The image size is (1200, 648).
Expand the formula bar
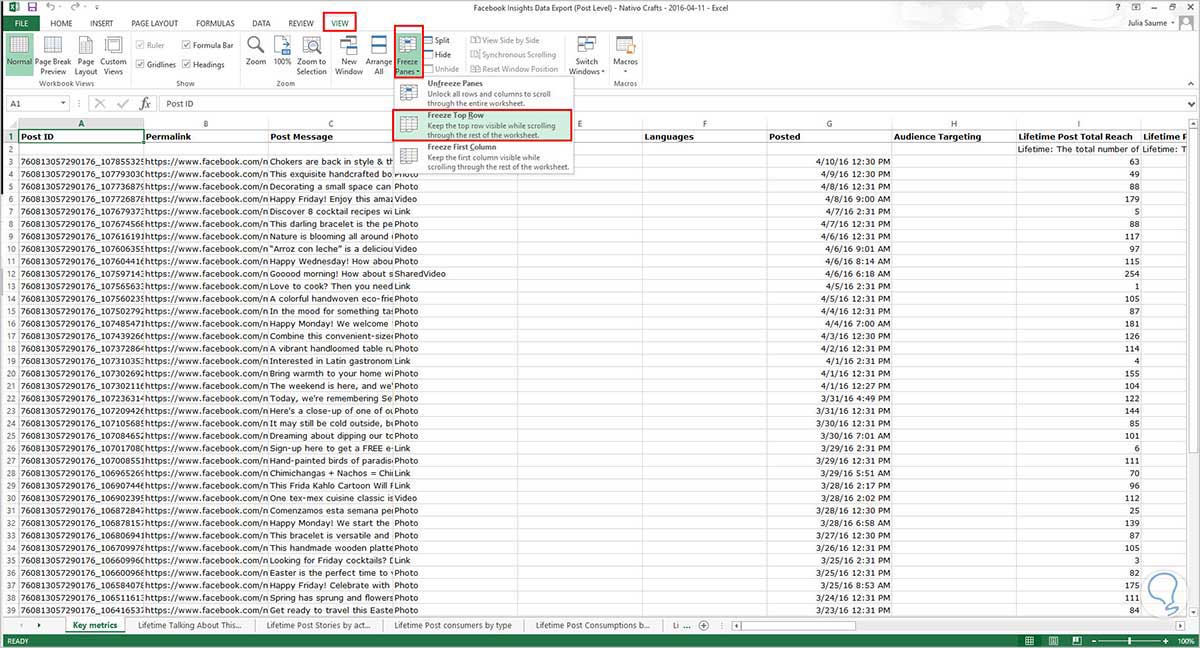(1191, 104)
